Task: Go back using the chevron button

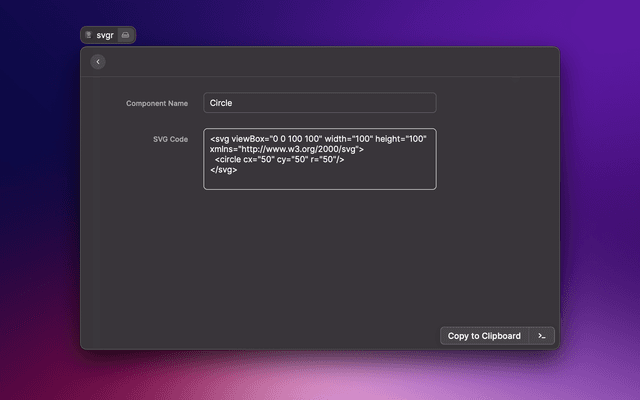Action: point(97,62)
